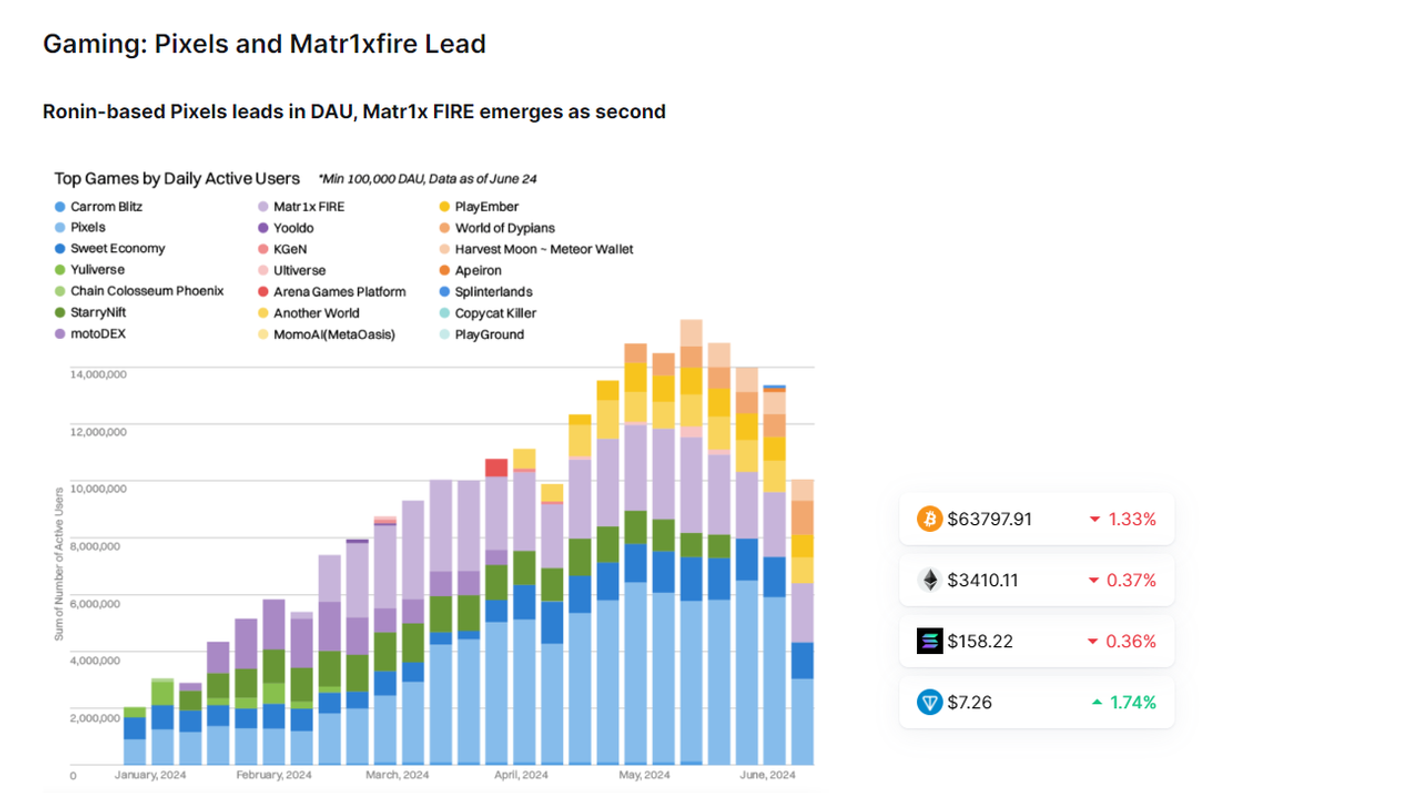Click the $3410.11 Ethereum price
Screen dimensions: 1420x793
(982, 580)
